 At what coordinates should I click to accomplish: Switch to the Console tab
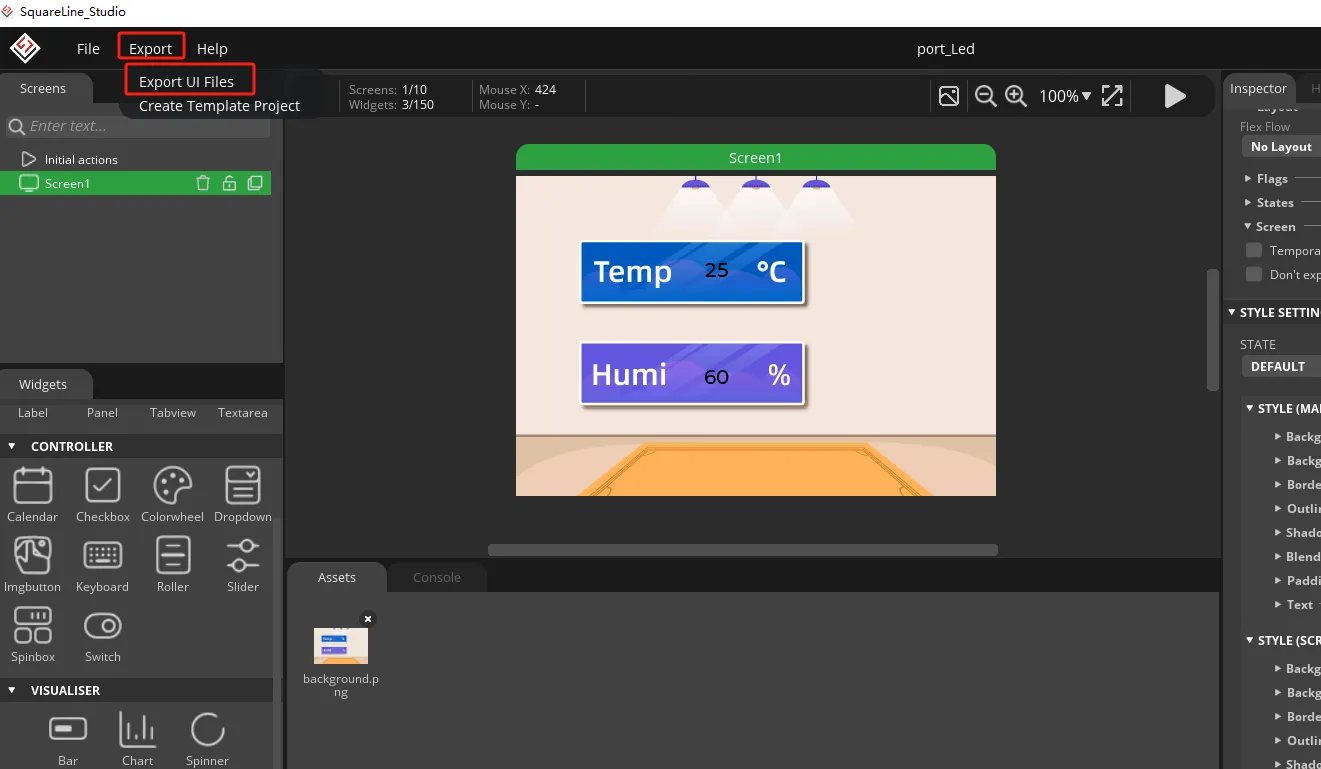437,577
